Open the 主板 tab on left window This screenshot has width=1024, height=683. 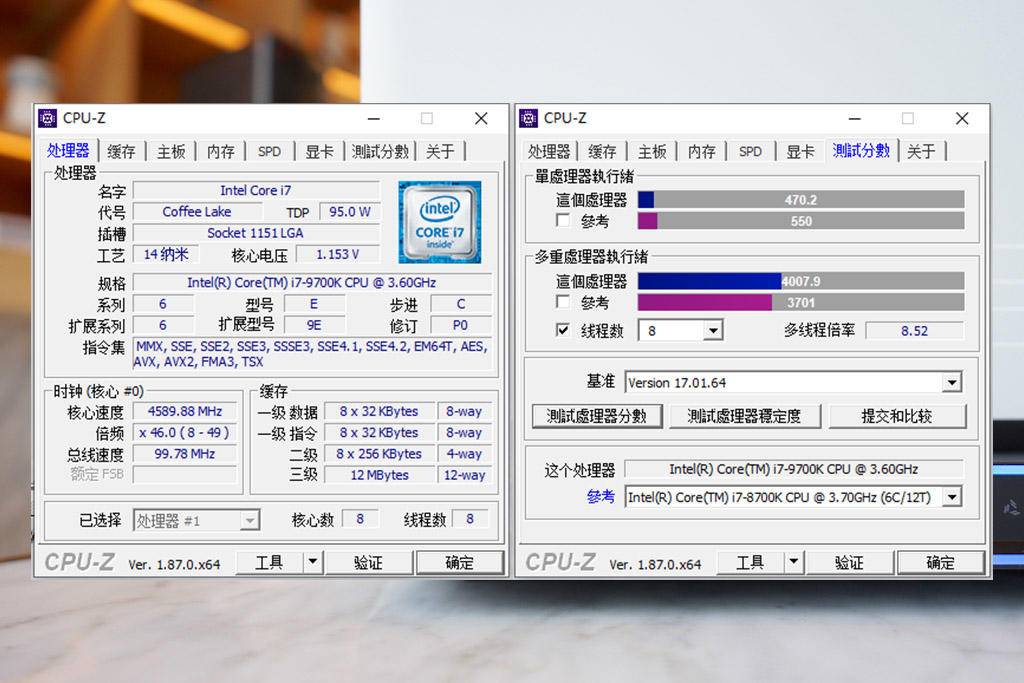(170, 151)
